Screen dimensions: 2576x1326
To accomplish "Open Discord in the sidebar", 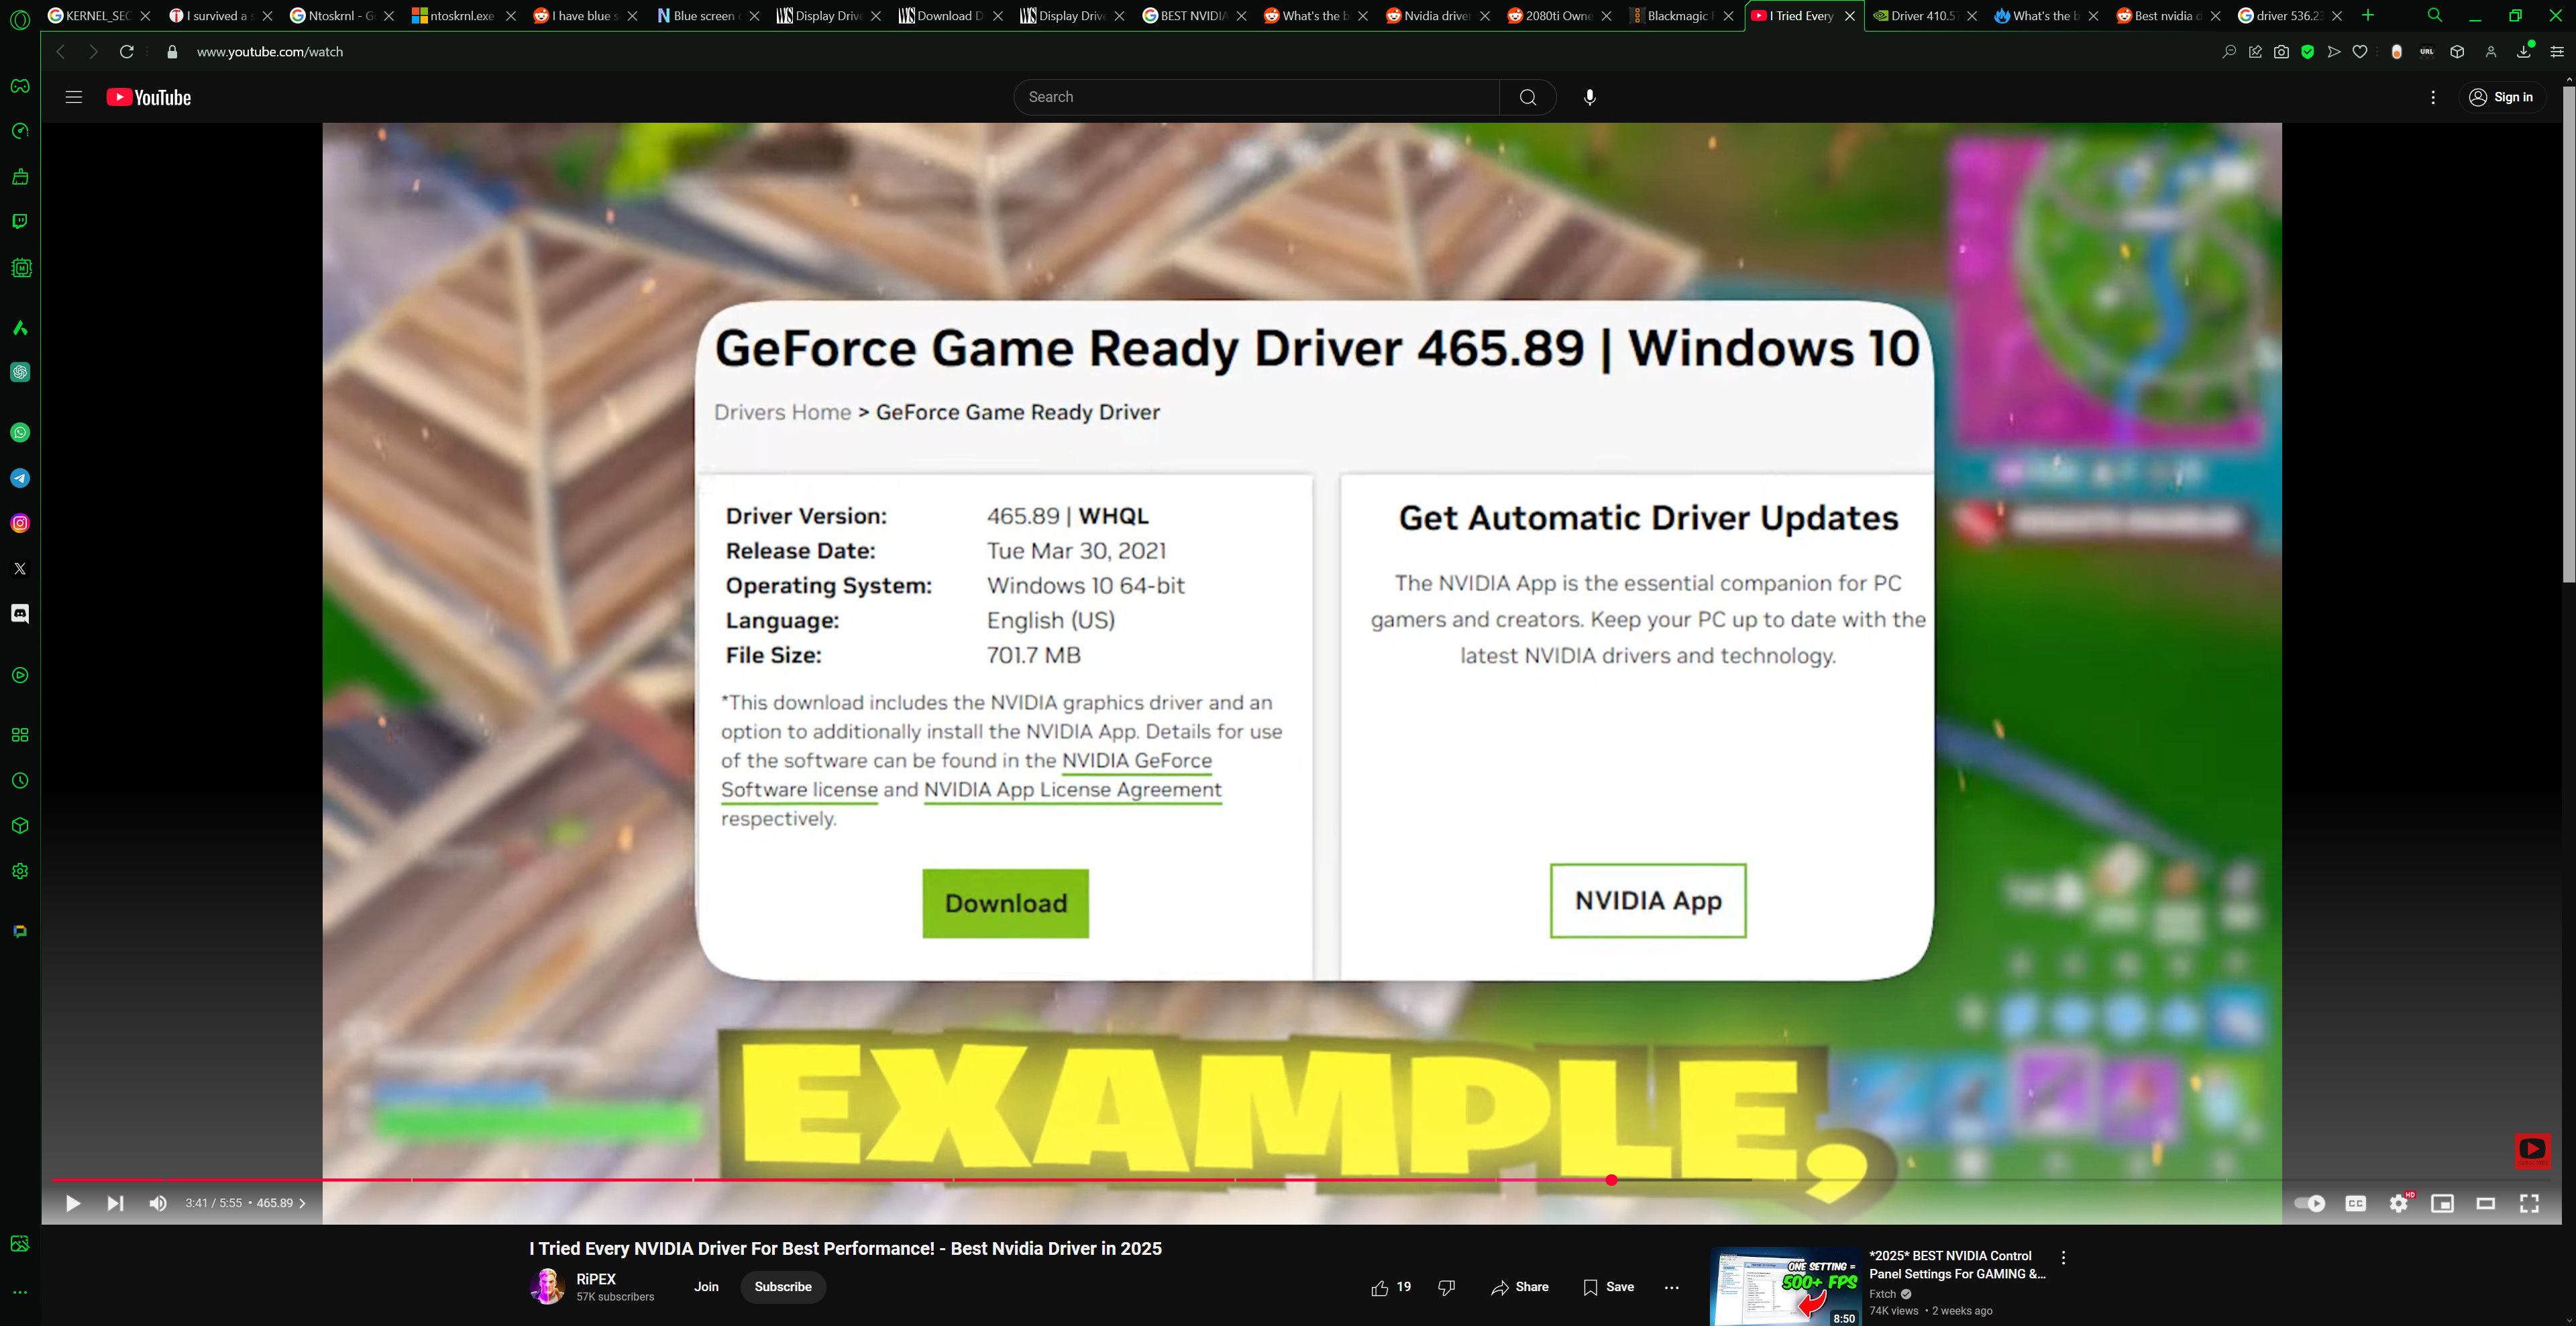I will tap(20, 613).
